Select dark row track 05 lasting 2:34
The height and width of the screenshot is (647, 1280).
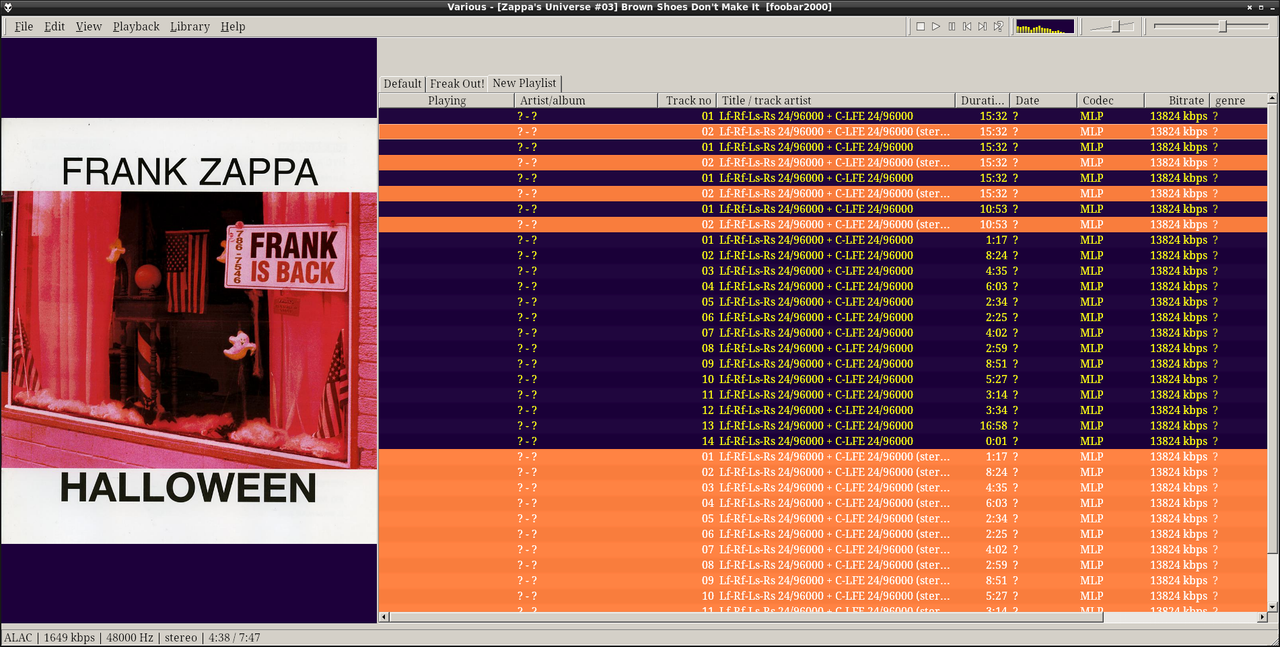823,301
